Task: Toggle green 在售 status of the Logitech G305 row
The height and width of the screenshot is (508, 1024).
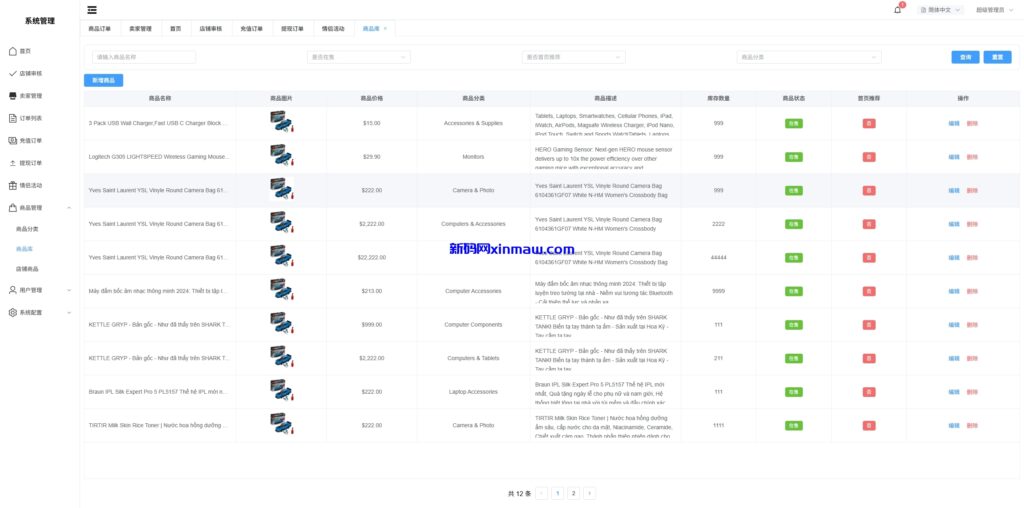Action: click(x=793, y=157)
